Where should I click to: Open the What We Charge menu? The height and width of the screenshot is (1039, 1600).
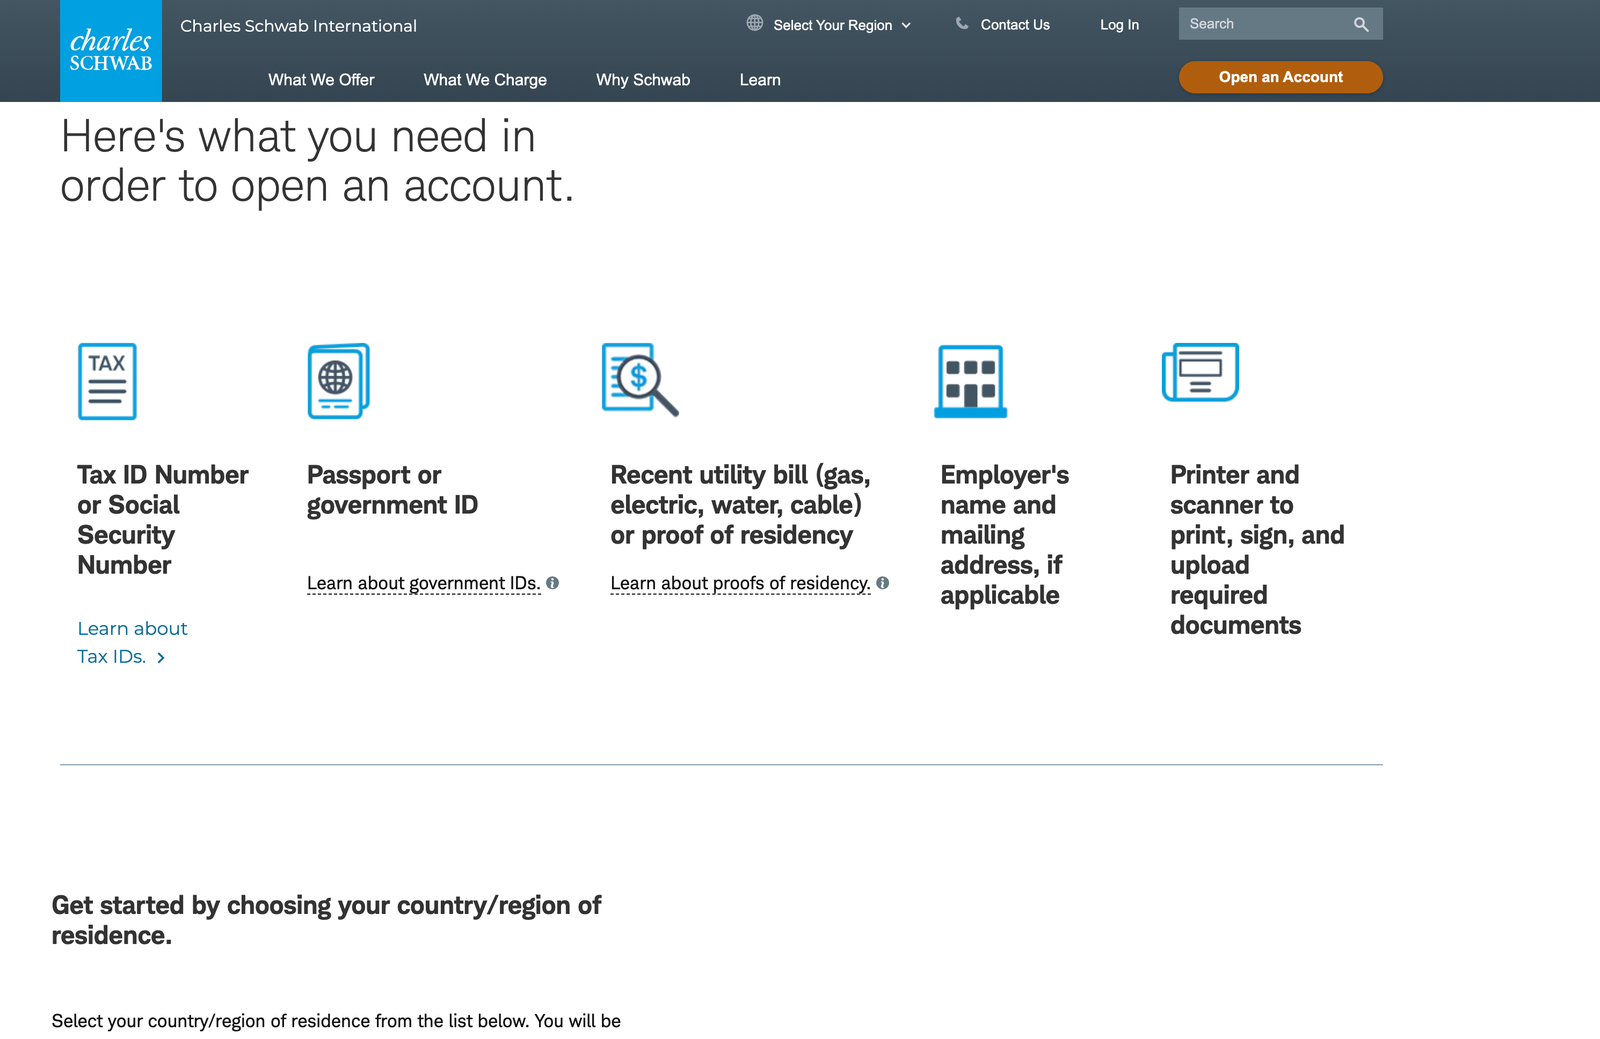coord(485,80)
